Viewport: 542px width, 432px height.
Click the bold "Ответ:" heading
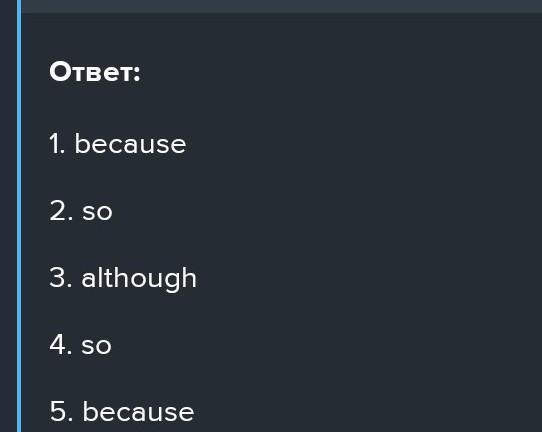click(95, 72)
